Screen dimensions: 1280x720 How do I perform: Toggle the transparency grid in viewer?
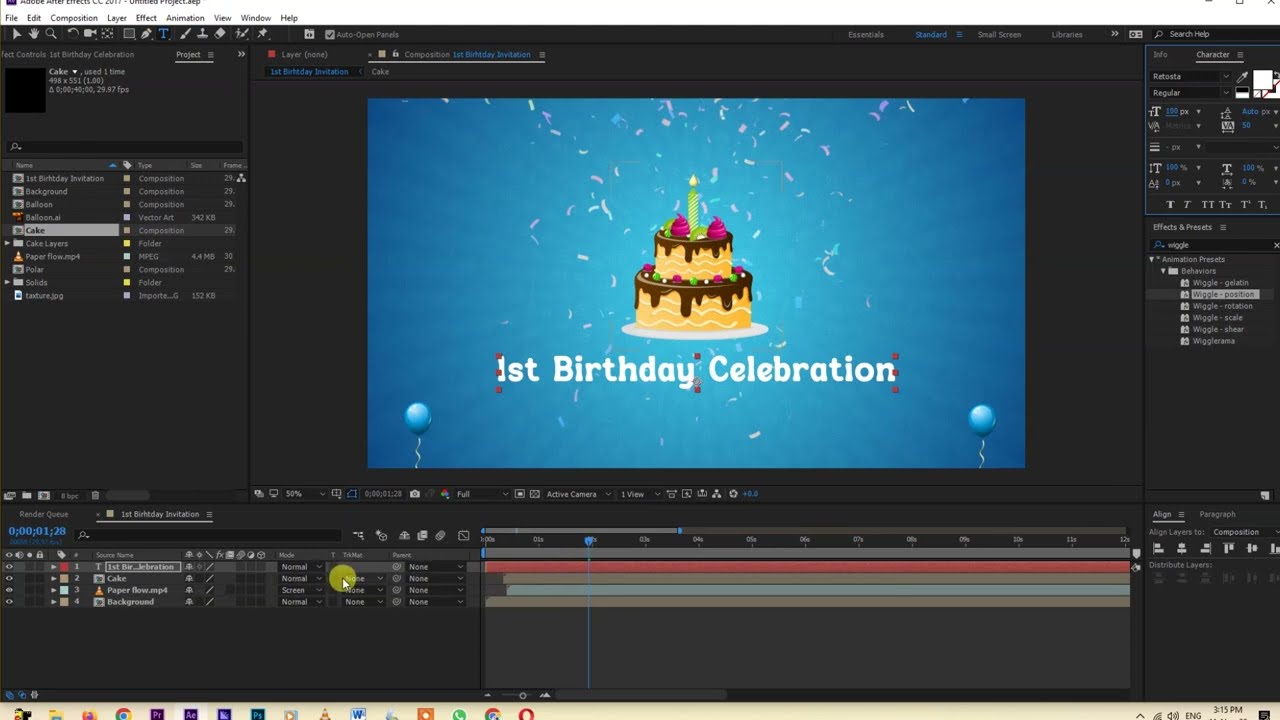coord(535,494)
